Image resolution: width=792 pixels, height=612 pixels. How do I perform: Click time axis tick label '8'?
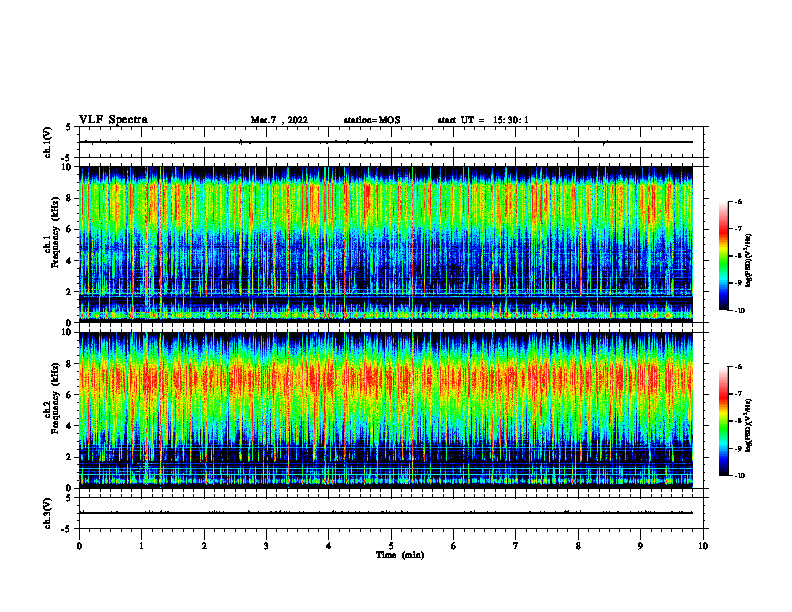(x=578, y=546)
